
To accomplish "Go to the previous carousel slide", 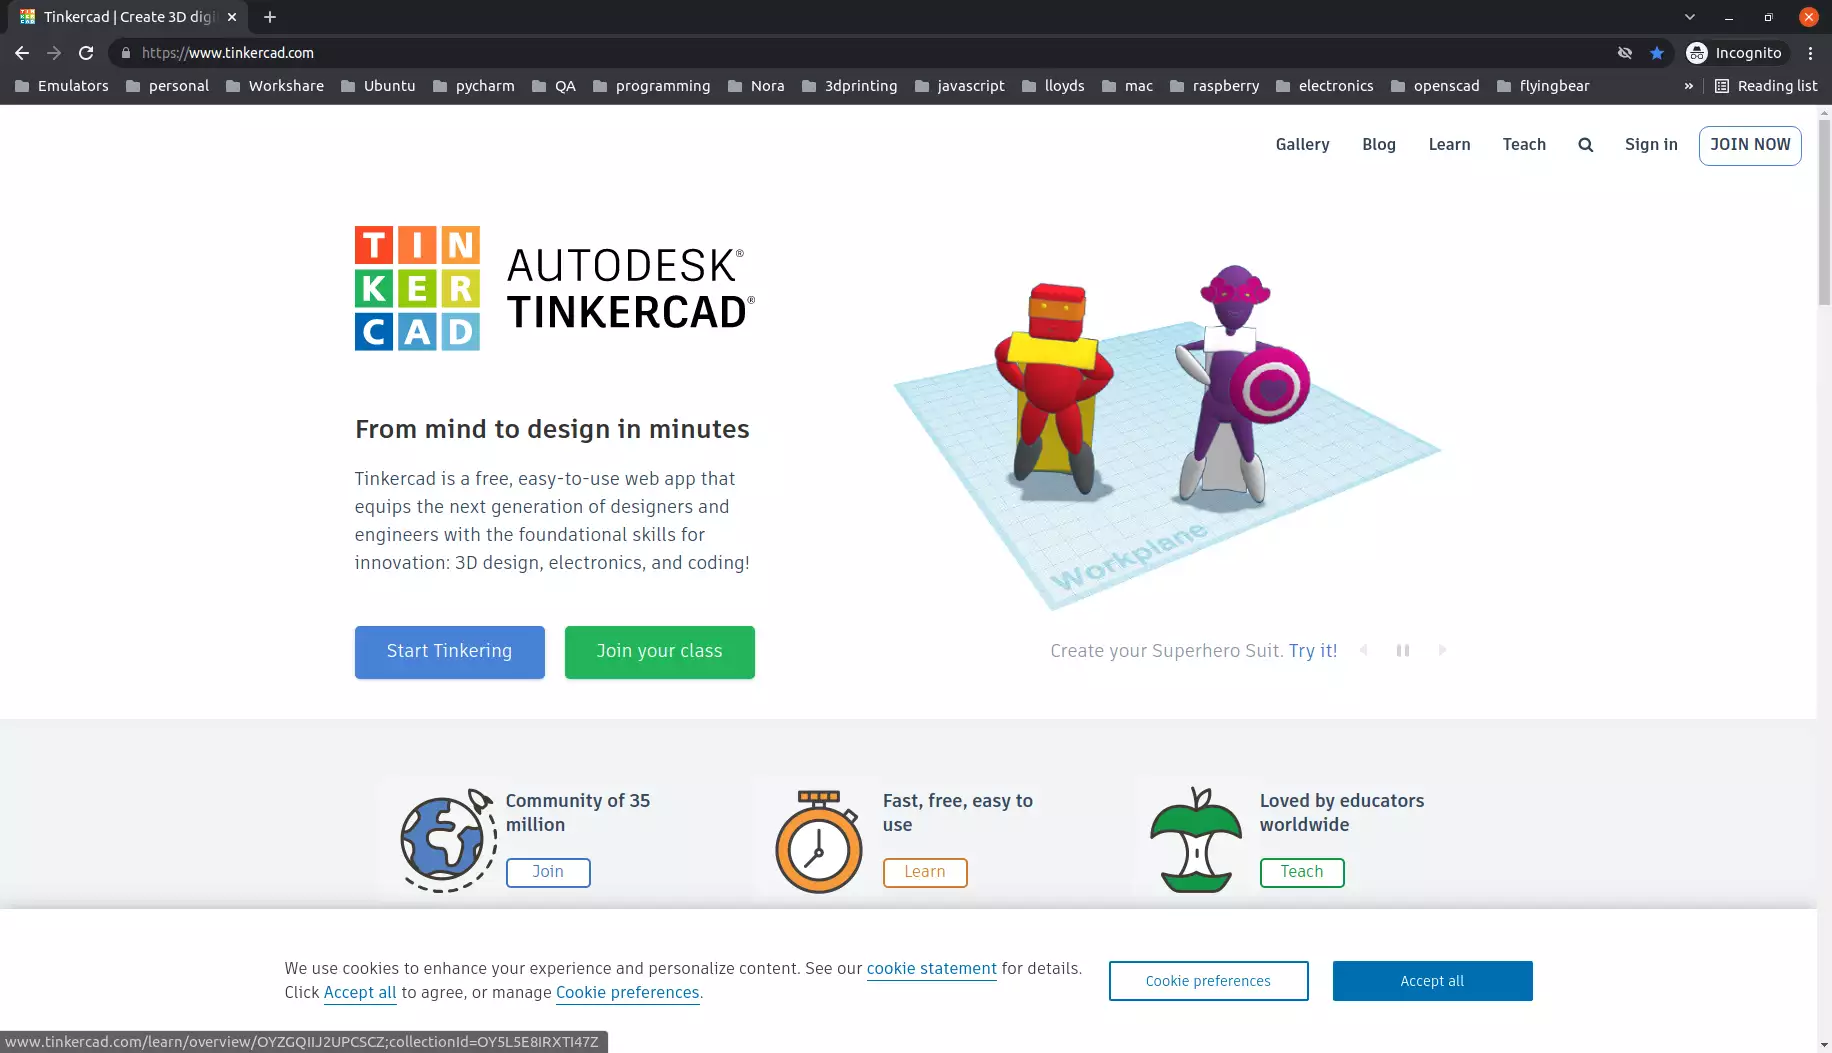I will point(1364,650).
